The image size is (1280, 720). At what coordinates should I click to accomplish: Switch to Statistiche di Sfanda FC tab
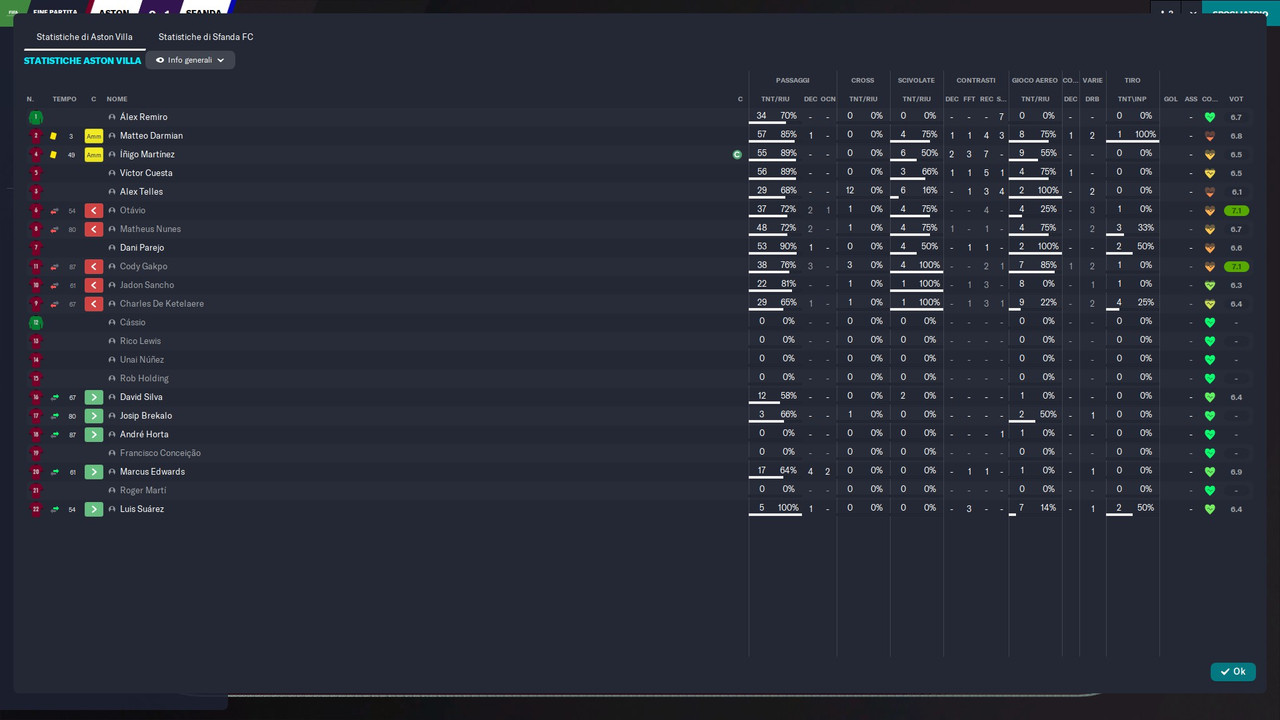coord(206,37)
